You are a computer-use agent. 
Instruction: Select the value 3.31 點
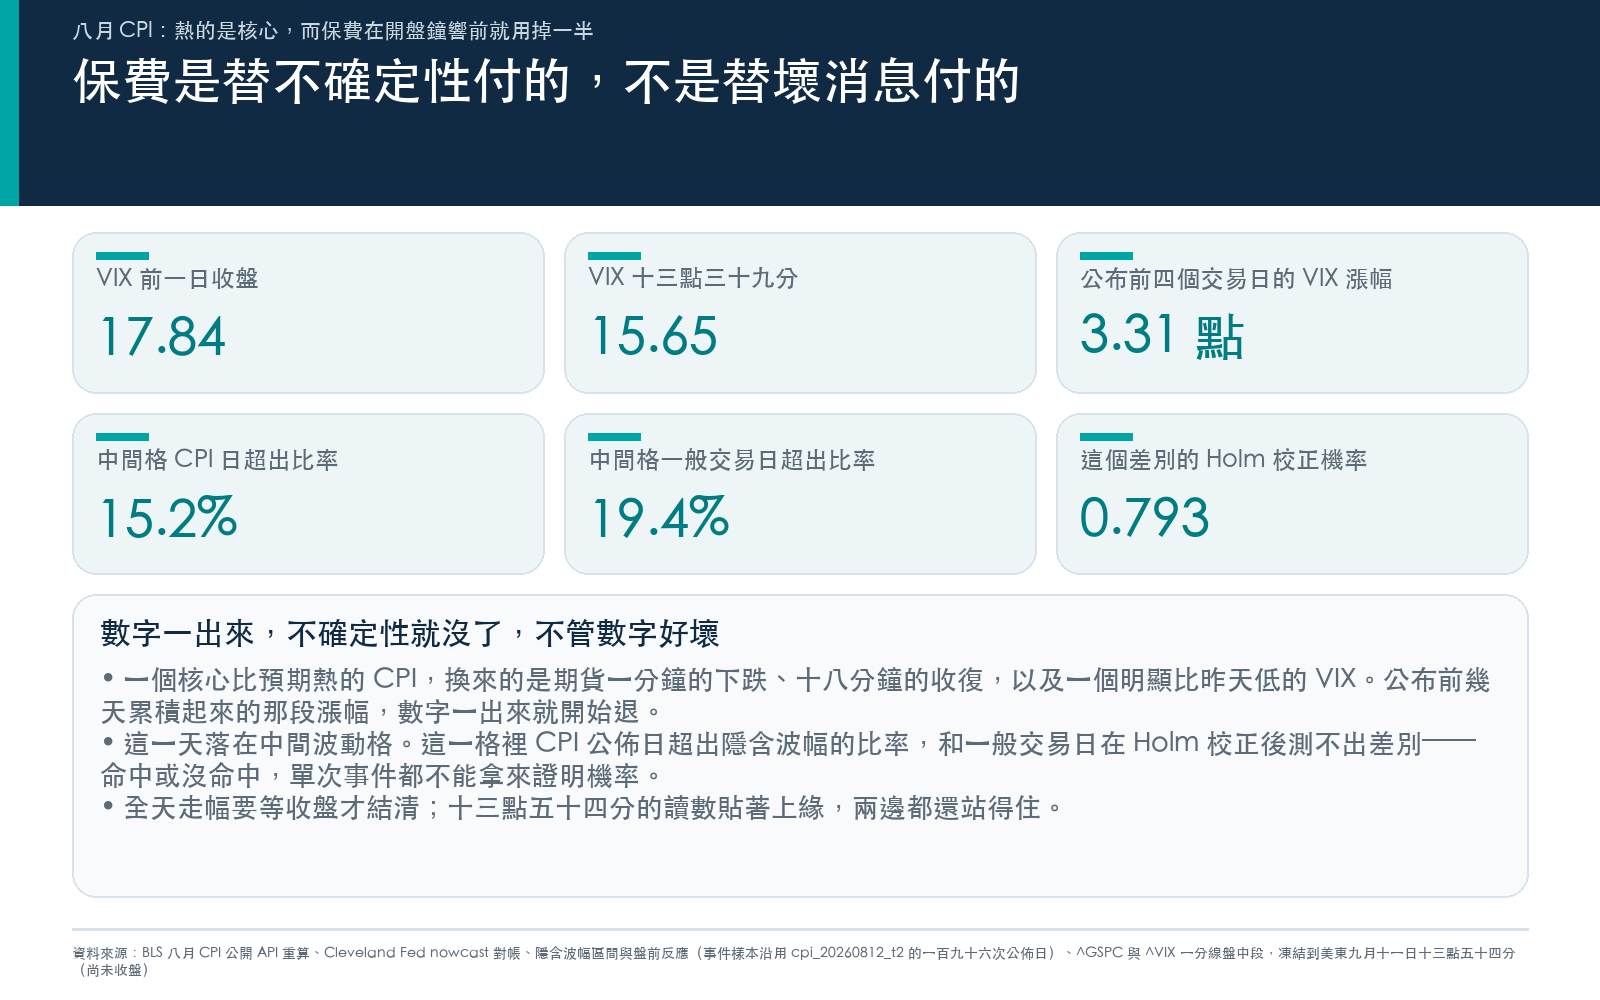1162,335
